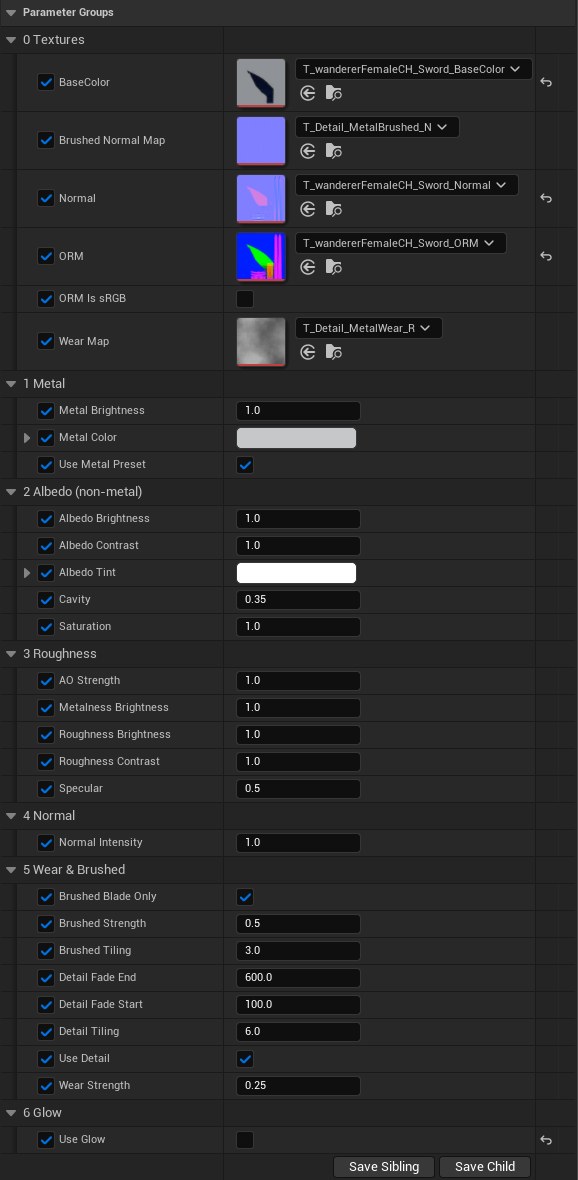The width and height of the screenshot is (578, 1180).
Task: Click the Cavity value field
Action: (x=298, y=600)
